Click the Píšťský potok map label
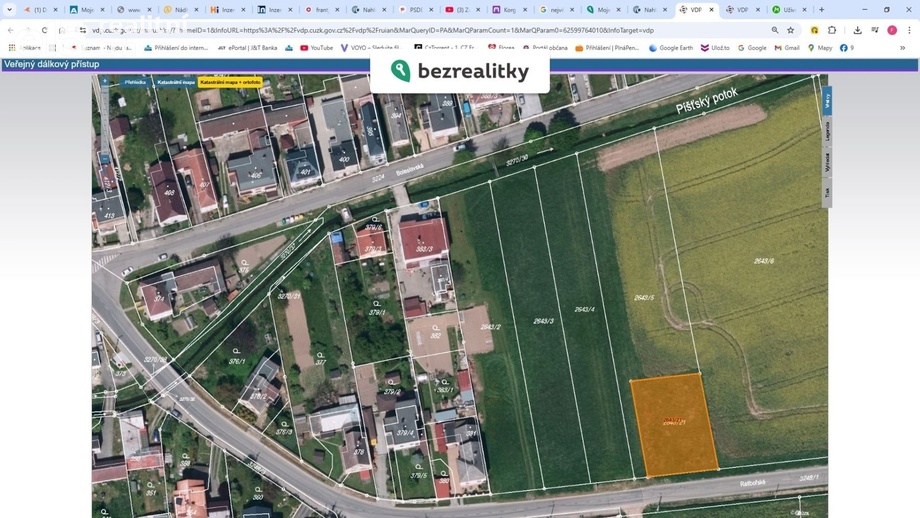Viewport: 920px width, 518px height. (706, 100)
